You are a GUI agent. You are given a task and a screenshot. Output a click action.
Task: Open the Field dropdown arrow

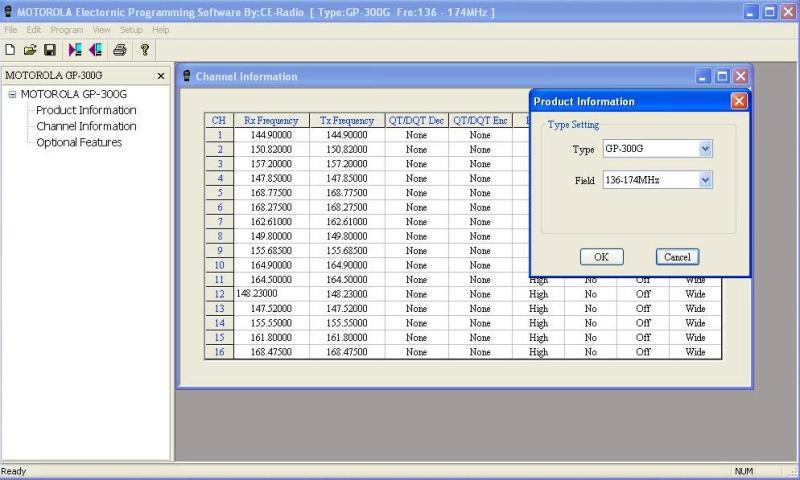(705, 180)
